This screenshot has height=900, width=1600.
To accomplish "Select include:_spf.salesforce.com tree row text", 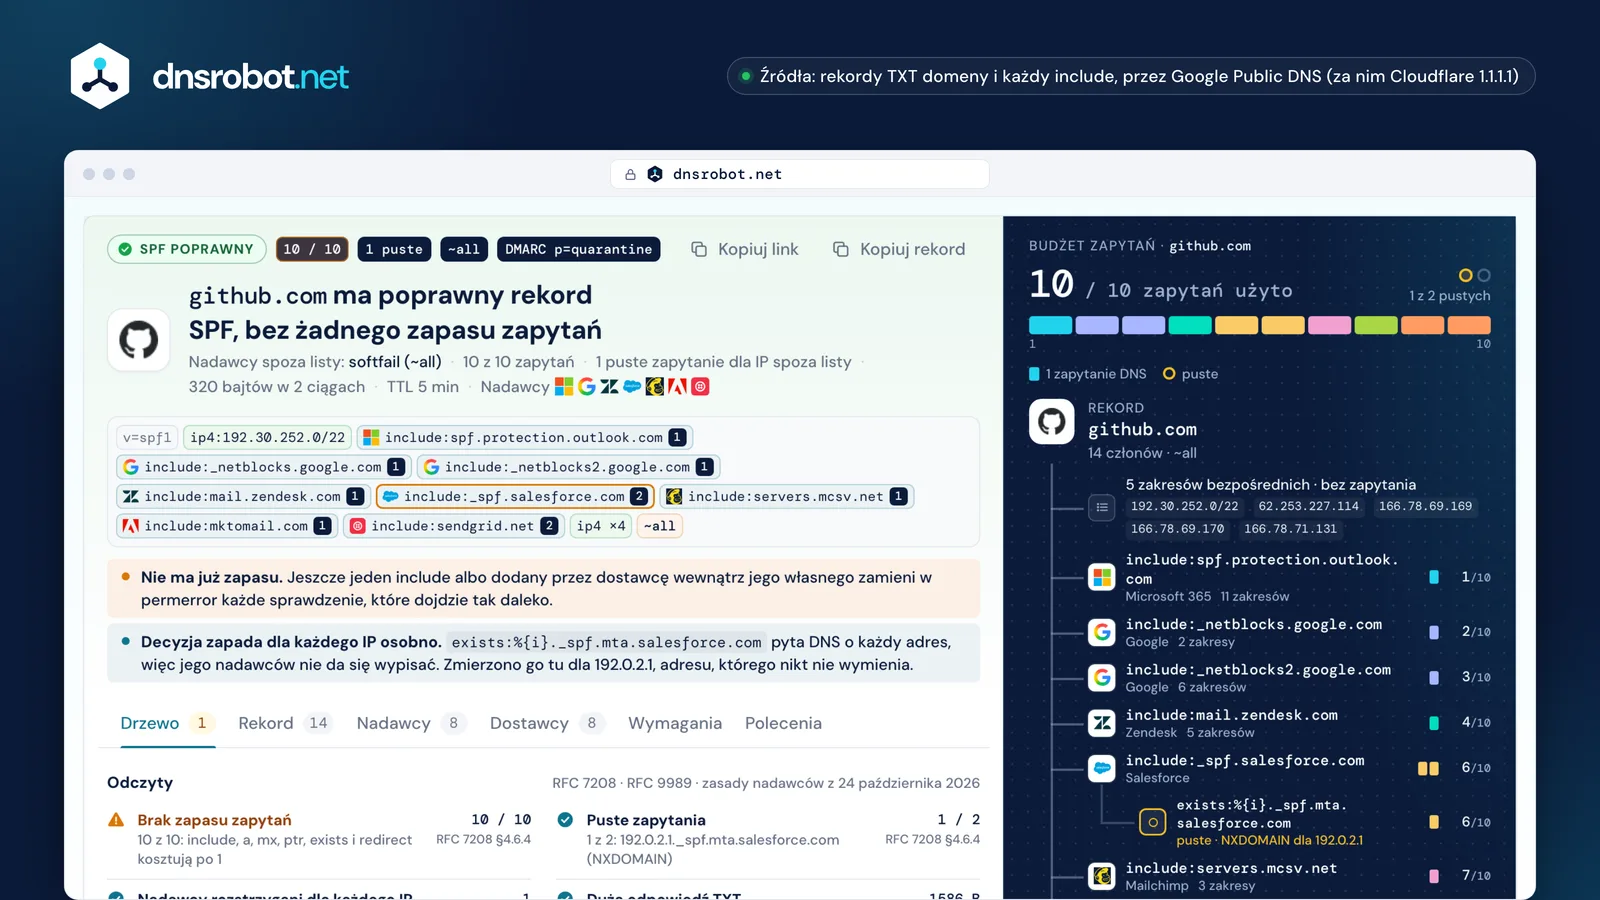I will click(x=1245, y=760).
